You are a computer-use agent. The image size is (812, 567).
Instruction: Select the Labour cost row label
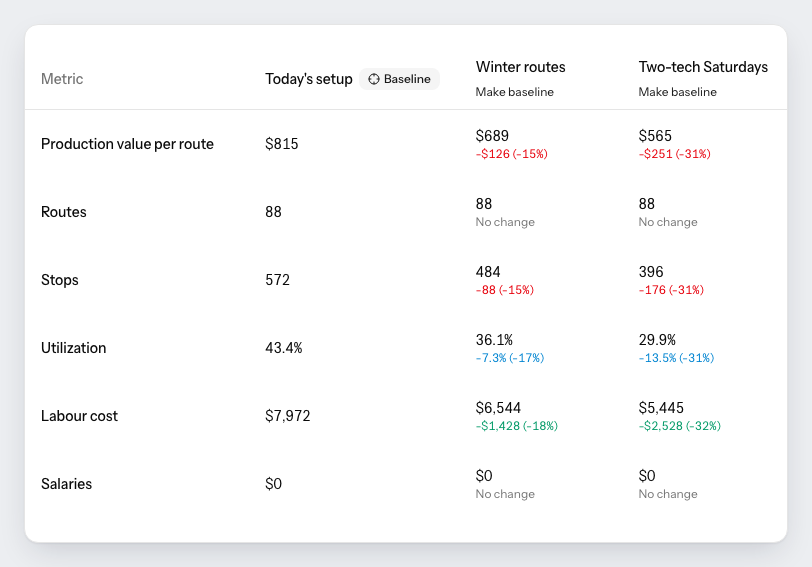[79, 416]
